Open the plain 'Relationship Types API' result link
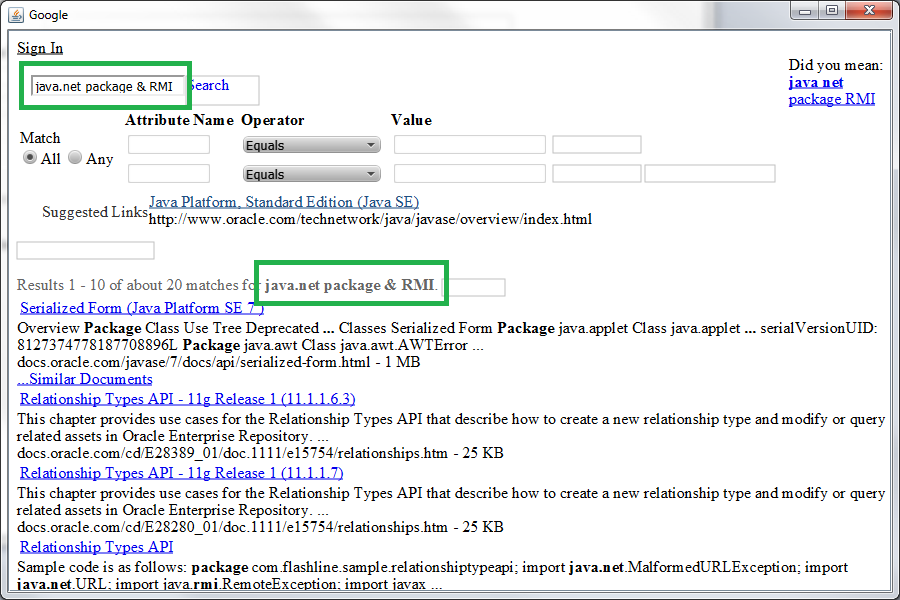The image size is (900, 600). 96,547
